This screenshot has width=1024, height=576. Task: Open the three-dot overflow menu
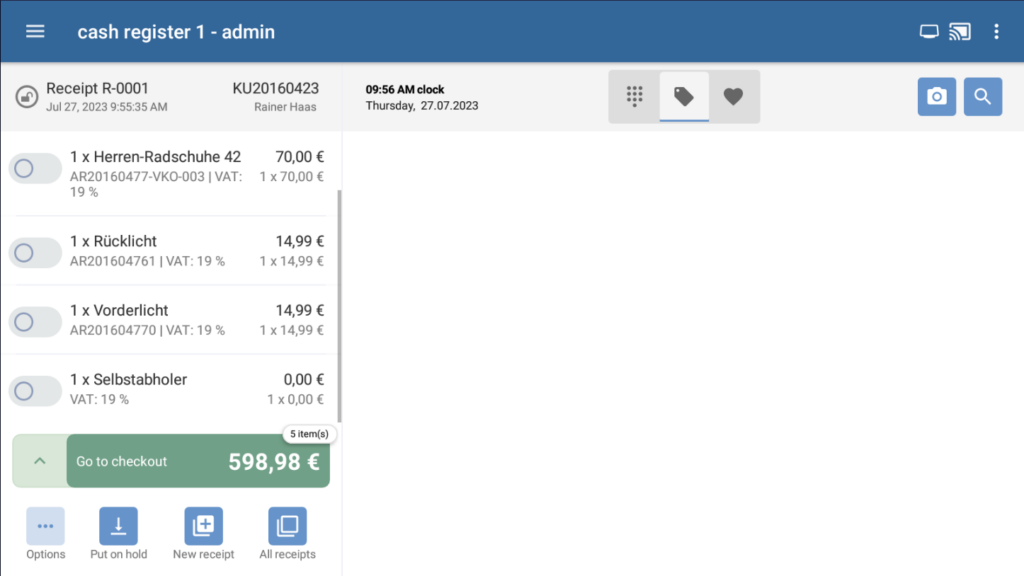click(x=996, y=32)
